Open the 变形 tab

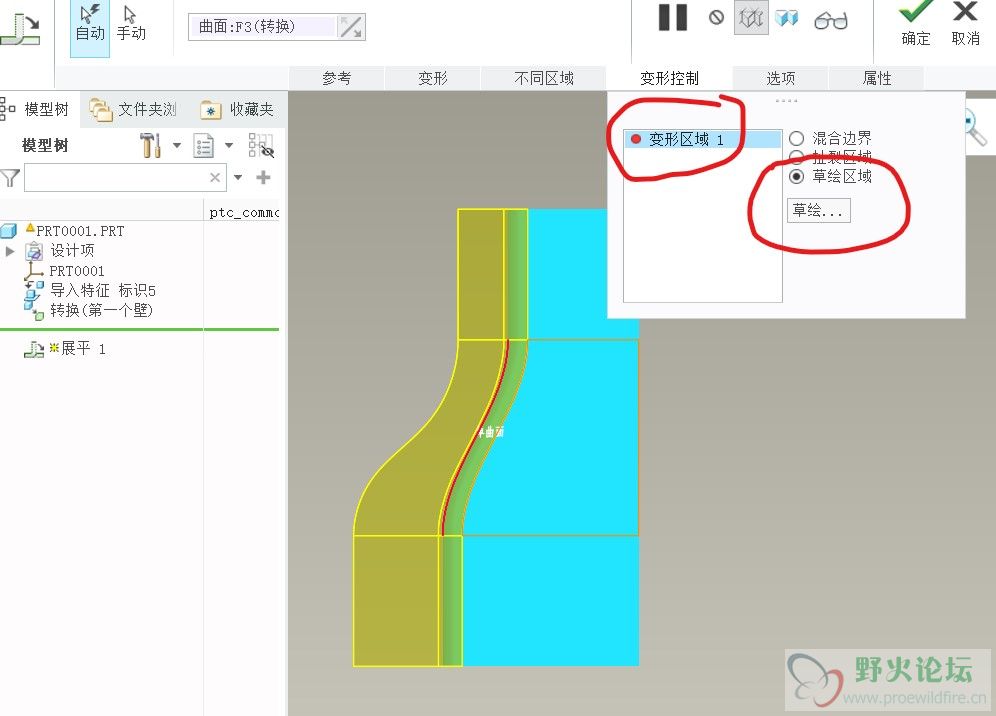(x=433, y=78)
